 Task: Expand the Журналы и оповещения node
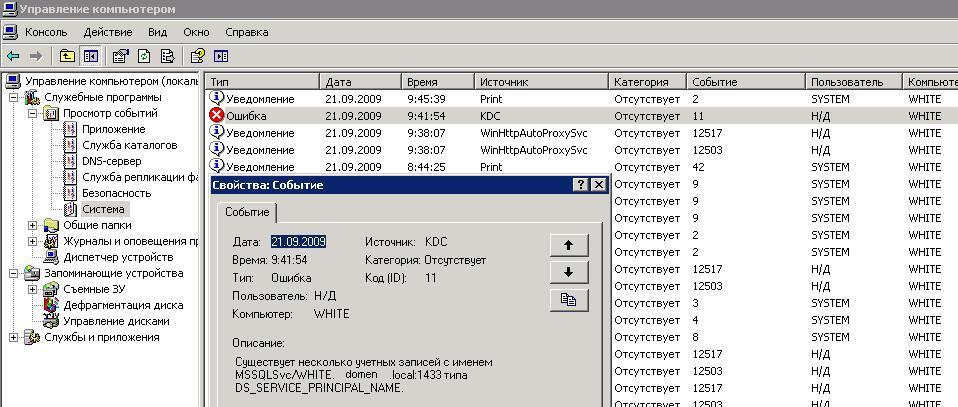click(32, 241)
